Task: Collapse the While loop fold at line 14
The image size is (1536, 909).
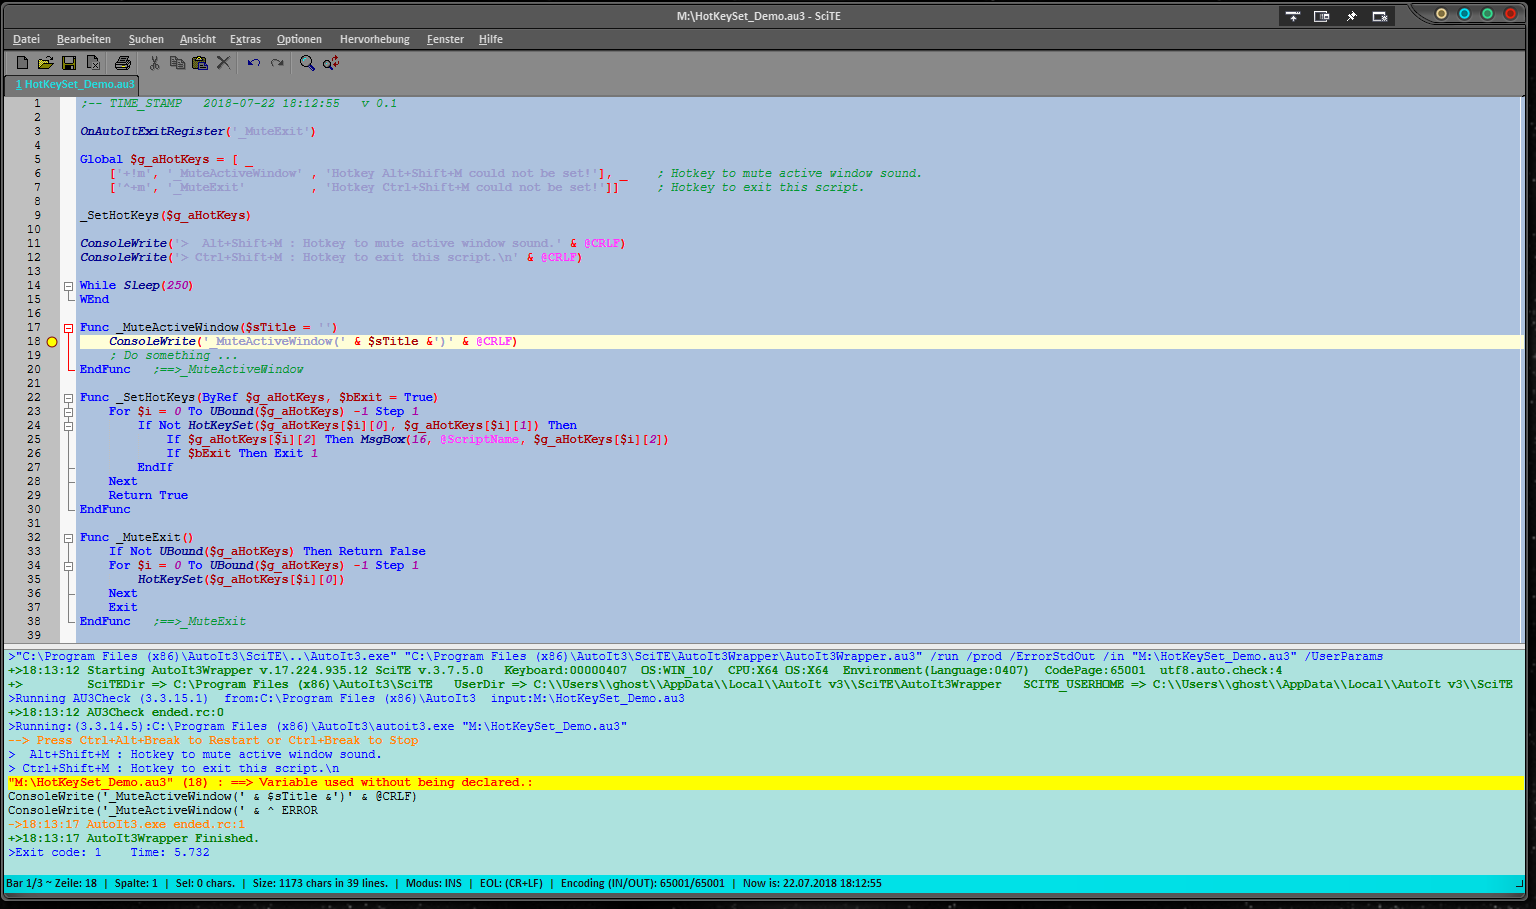Action: (69, 286)
